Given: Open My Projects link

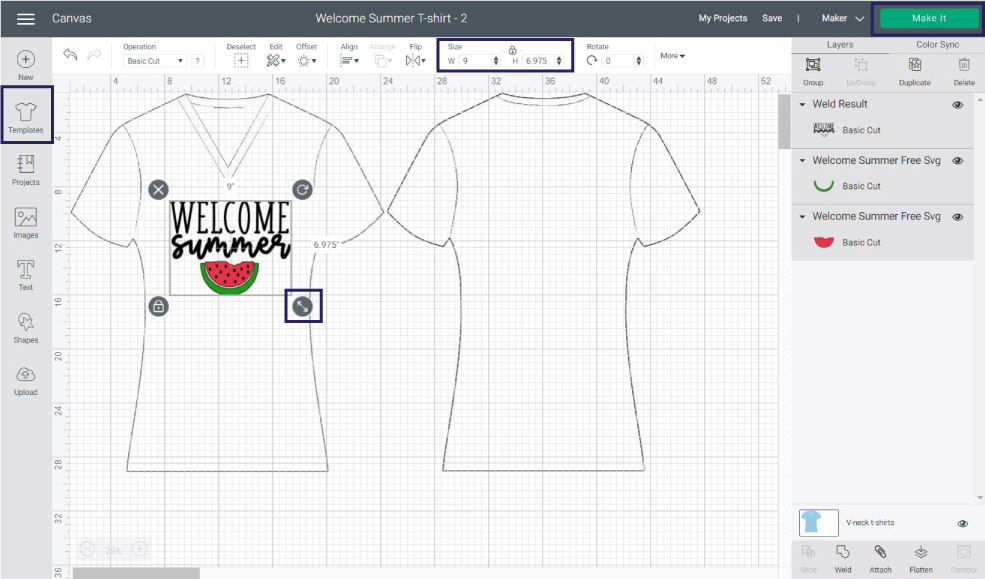Looking at the screenshot, I should (723, 18).
